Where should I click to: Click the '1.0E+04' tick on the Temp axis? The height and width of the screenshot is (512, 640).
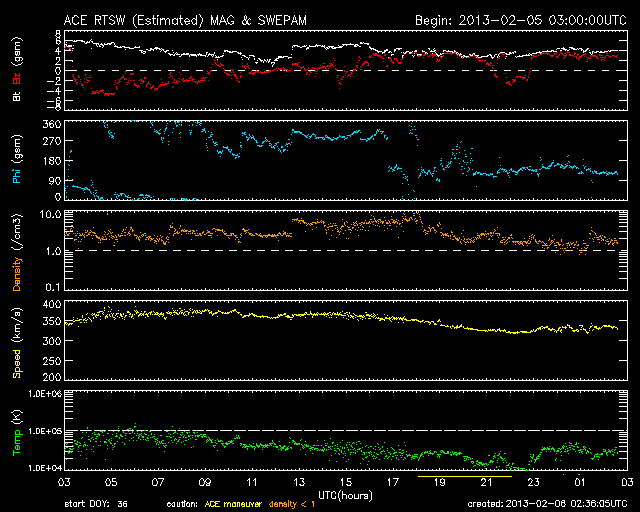(x=45, y=468)
